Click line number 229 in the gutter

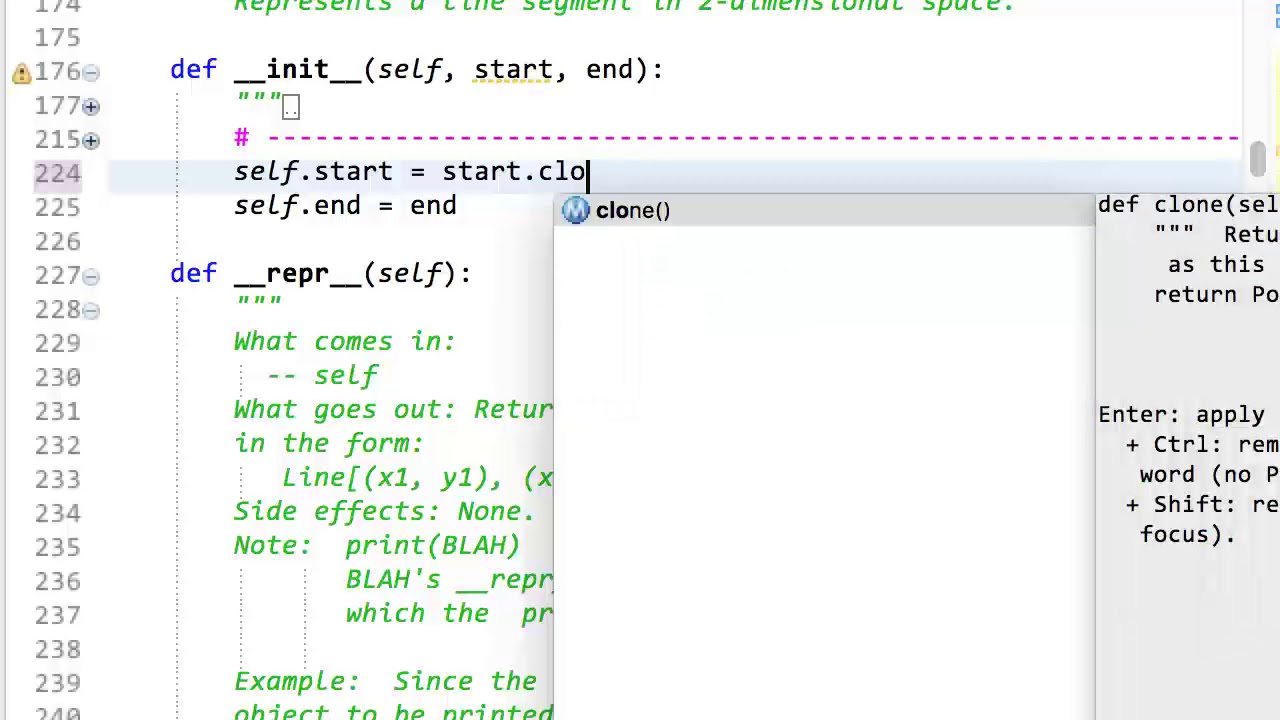57,343
